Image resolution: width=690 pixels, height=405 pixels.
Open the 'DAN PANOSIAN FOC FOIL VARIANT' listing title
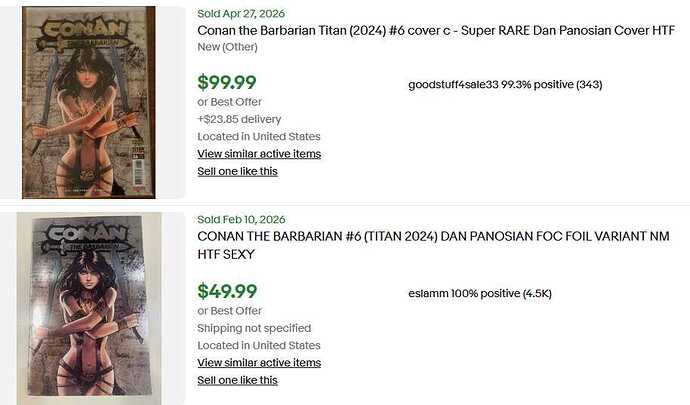pyautogui.click(x=433, y=245)
